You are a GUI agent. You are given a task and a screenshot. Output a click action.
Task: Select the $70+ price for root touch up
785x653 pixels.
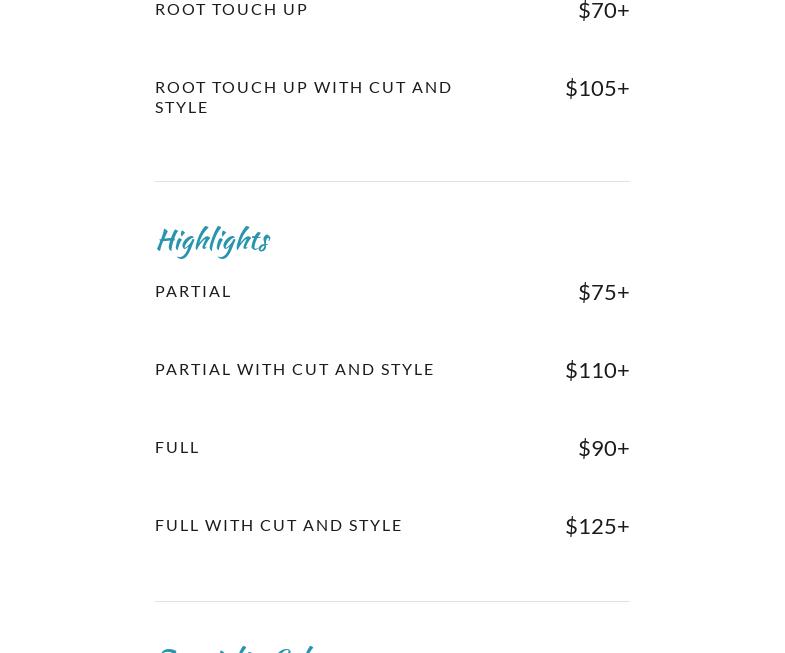point(603,11)
